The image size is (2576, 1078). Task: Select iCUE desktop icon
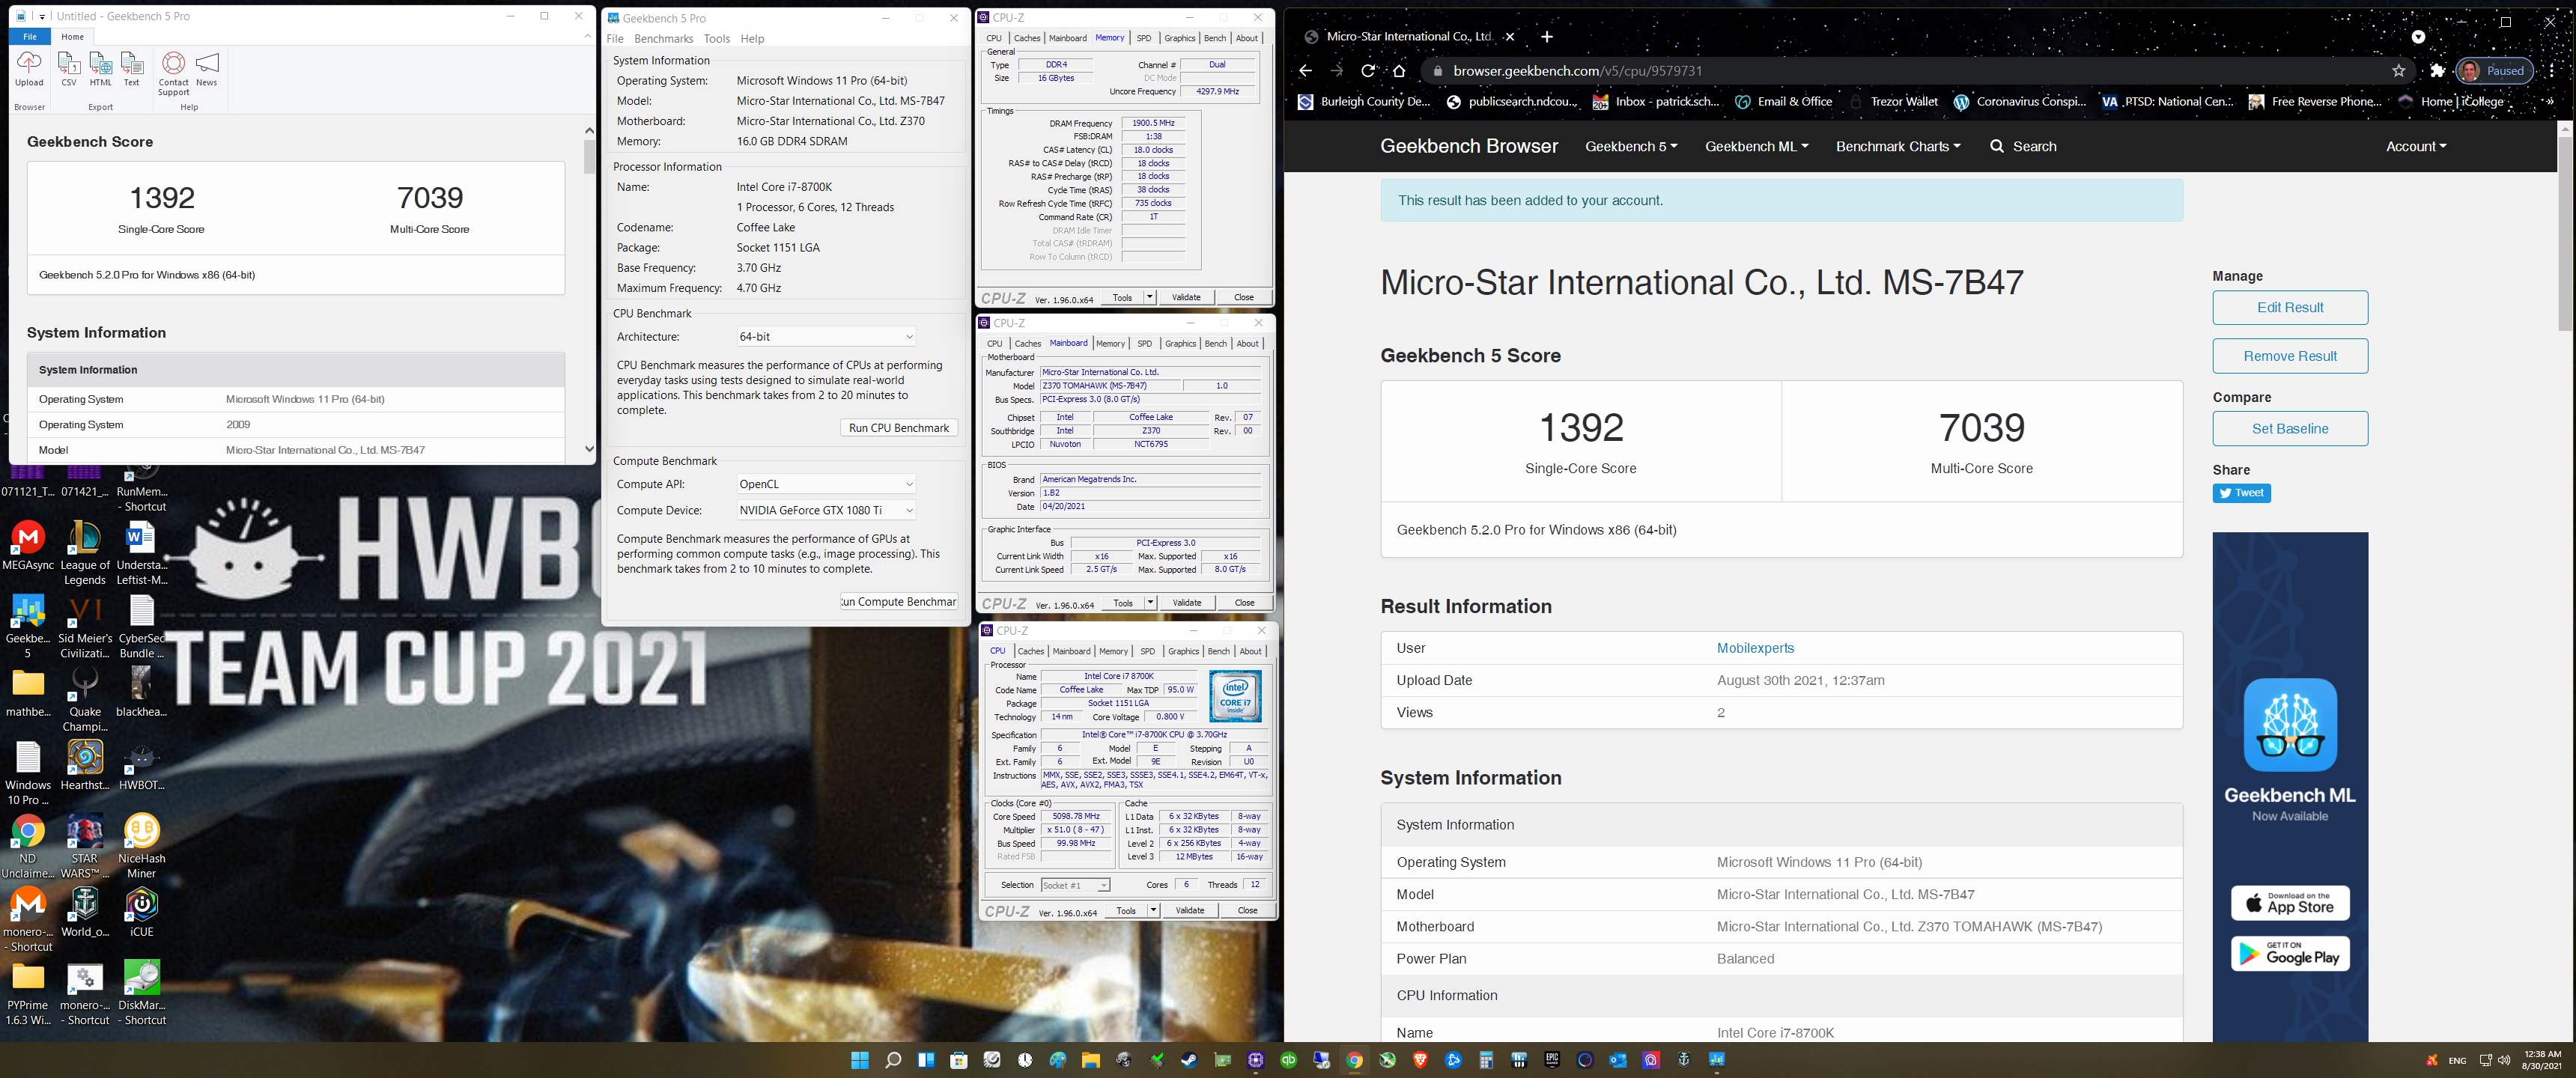pyautogui.click(x=141, y=912)
